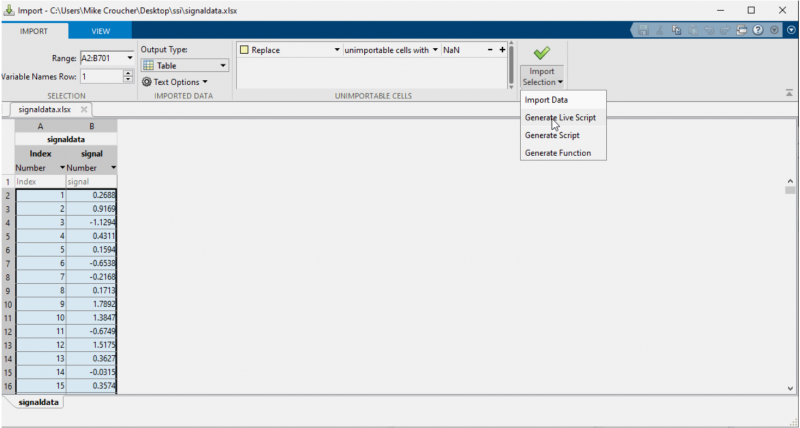Select column B header

pos(92,126)
